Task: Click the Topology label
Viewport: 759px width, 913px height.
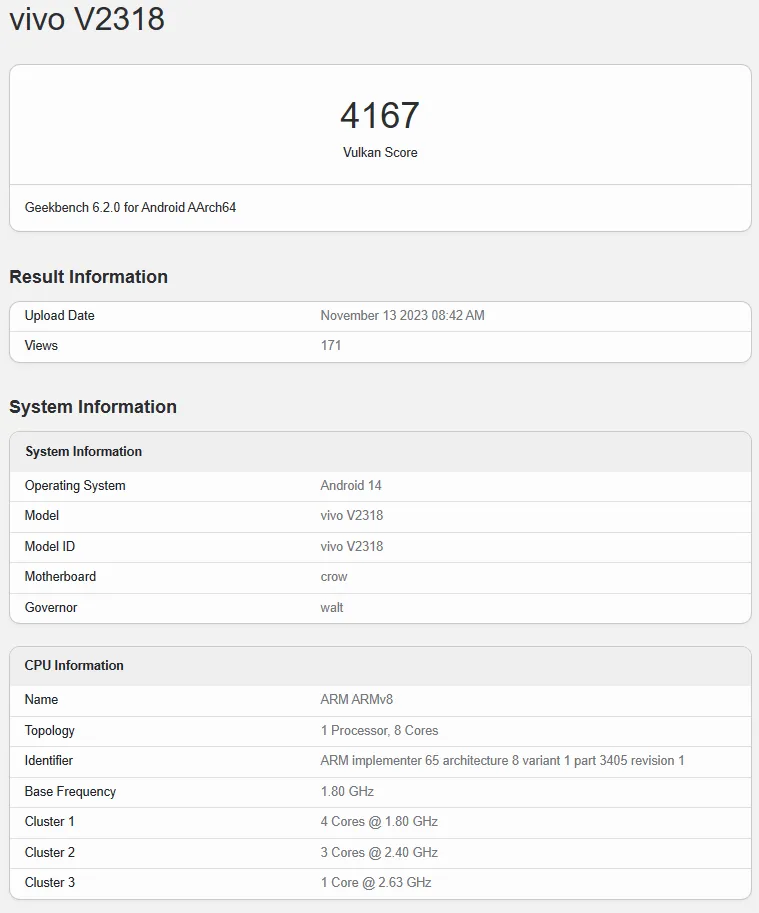Action: coord(49,731)
